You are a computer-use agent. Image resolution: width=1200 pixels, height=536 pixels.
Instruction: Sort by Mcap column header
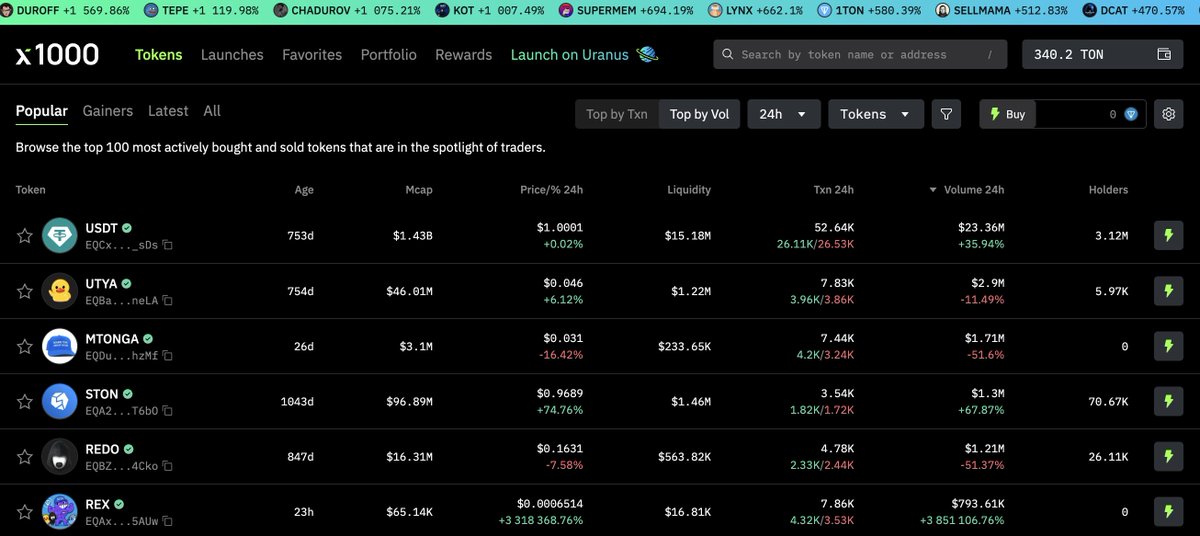420,190
